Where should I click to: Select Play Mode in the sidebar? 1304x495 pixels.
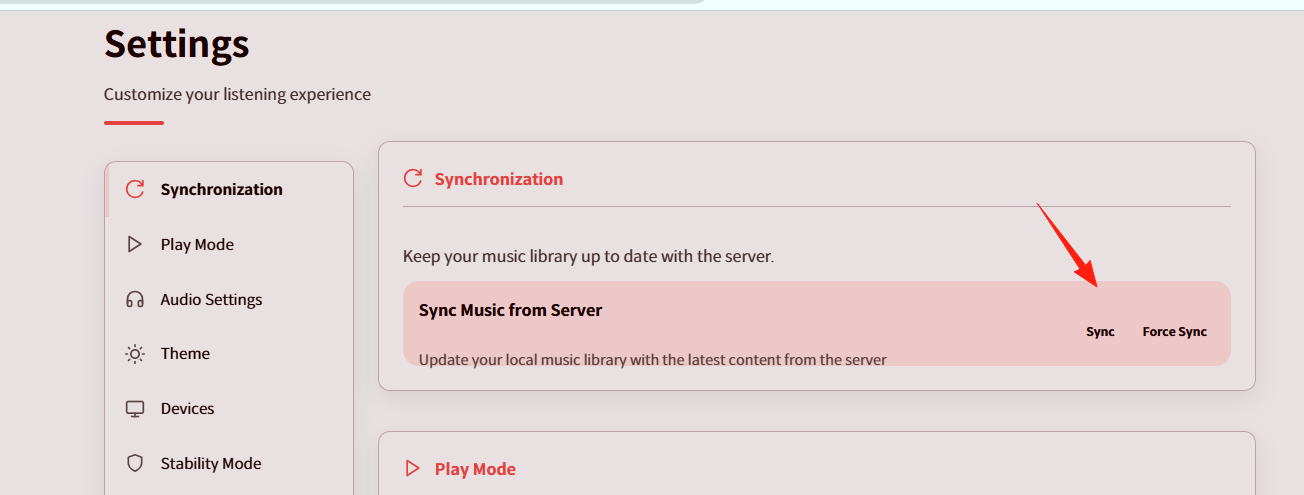[x=229, y=244]
